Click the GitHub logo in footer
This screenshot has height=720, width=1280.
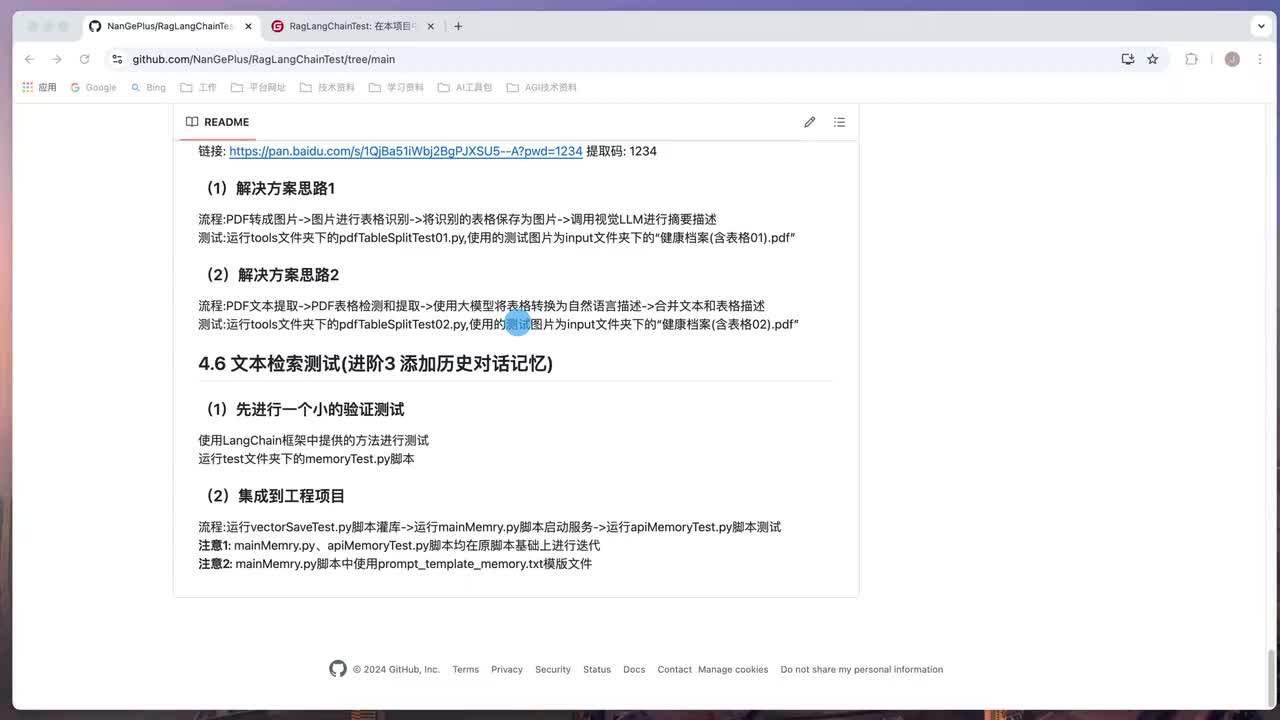click(x=338, y=669)
